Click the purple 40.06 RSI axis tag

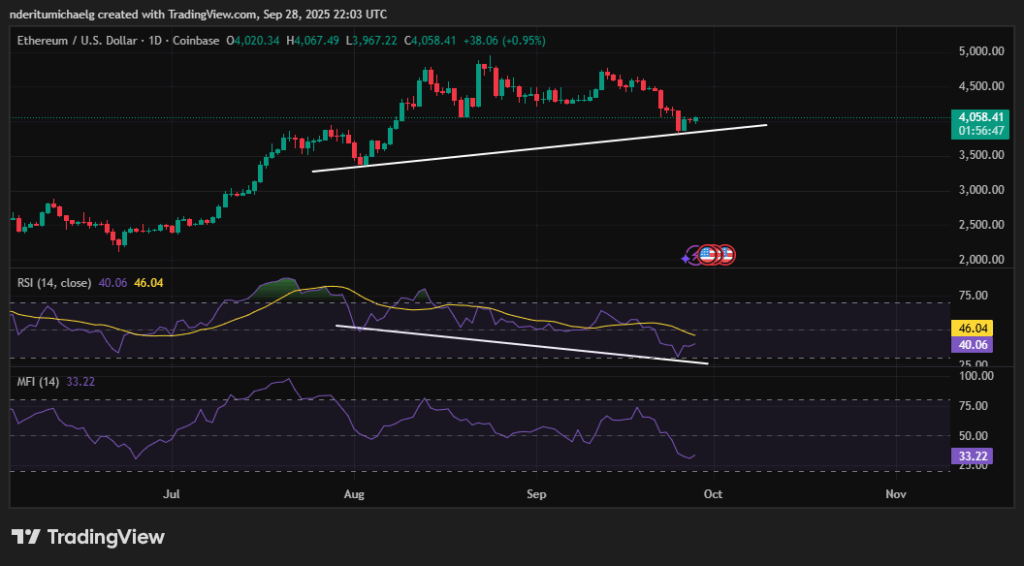coord(972,345)
